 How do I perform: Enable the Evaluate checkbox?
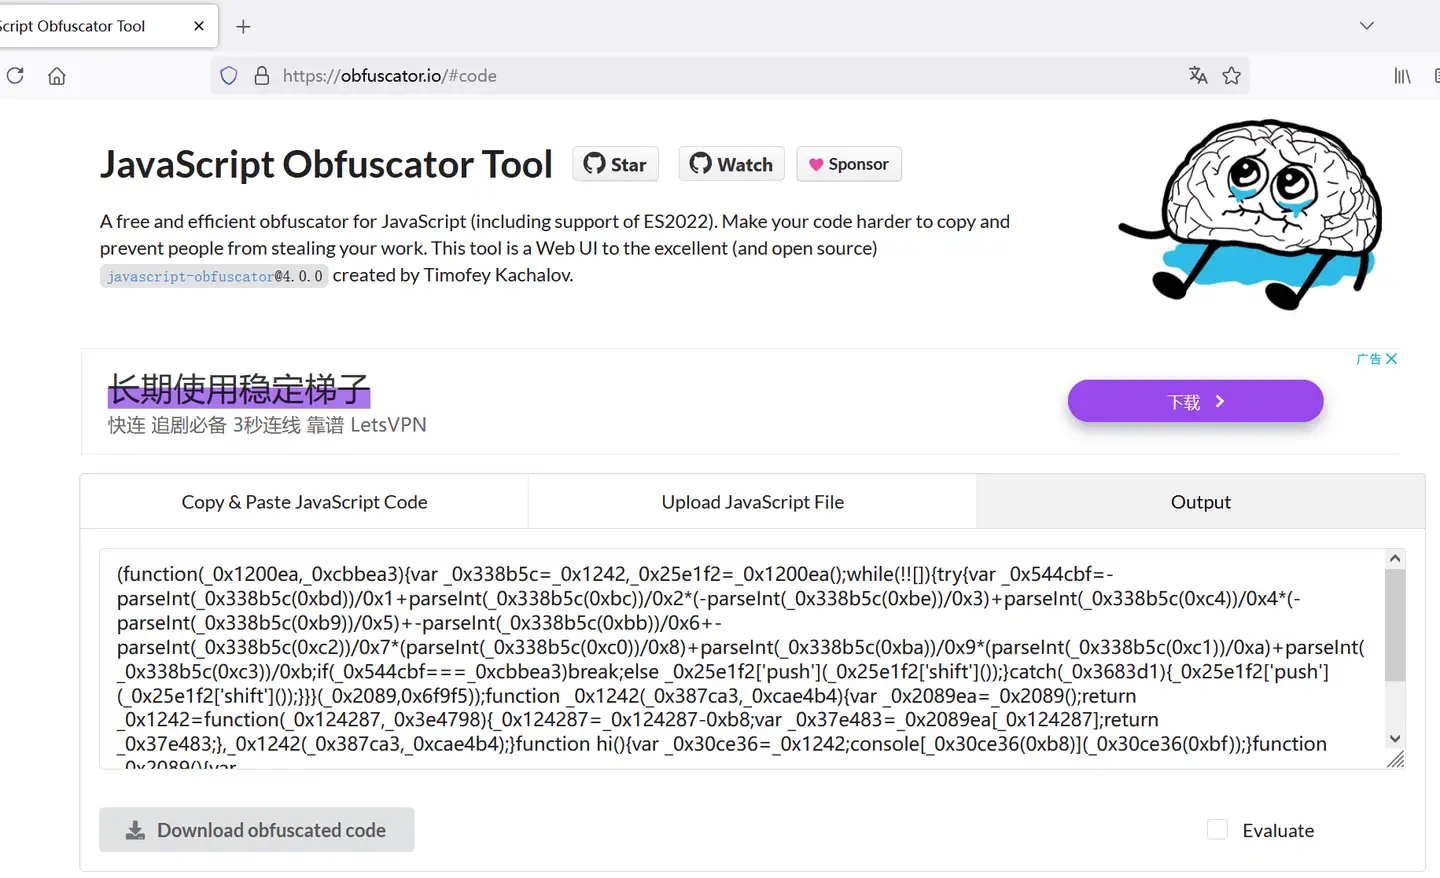pos(1217,829)
